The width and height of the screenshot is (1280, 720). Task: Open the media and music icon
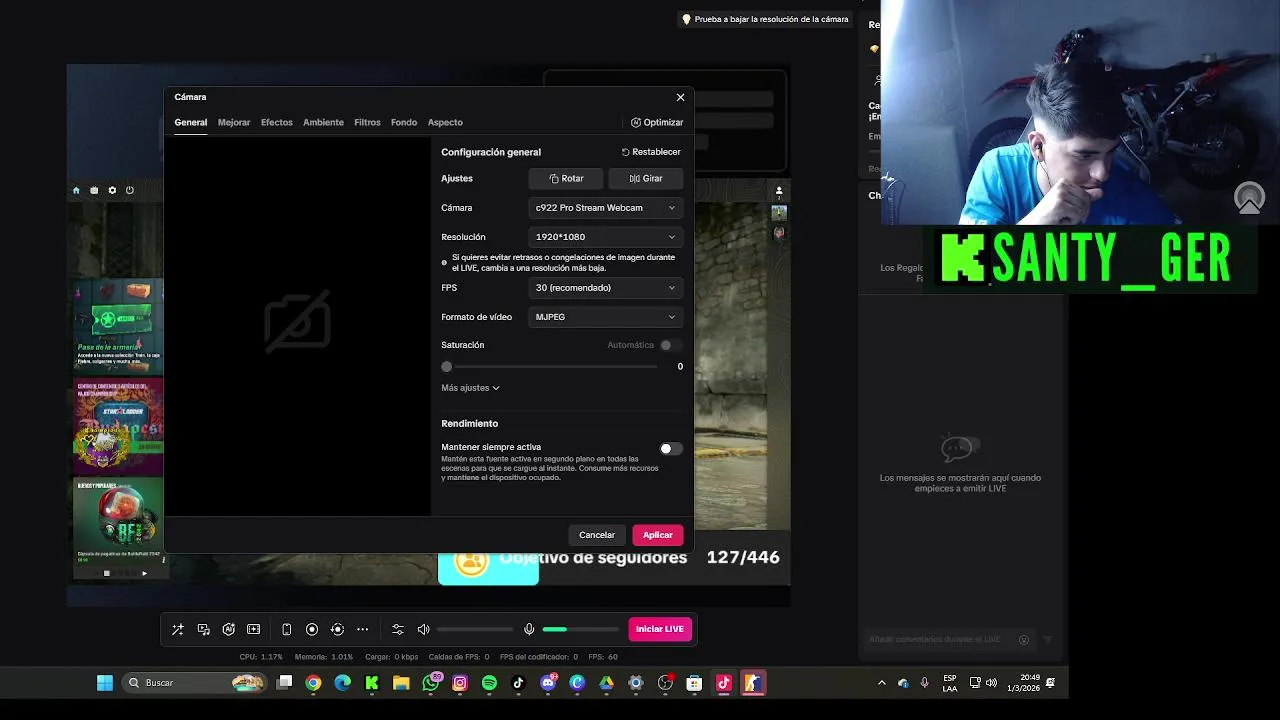(x=204, y=629)
